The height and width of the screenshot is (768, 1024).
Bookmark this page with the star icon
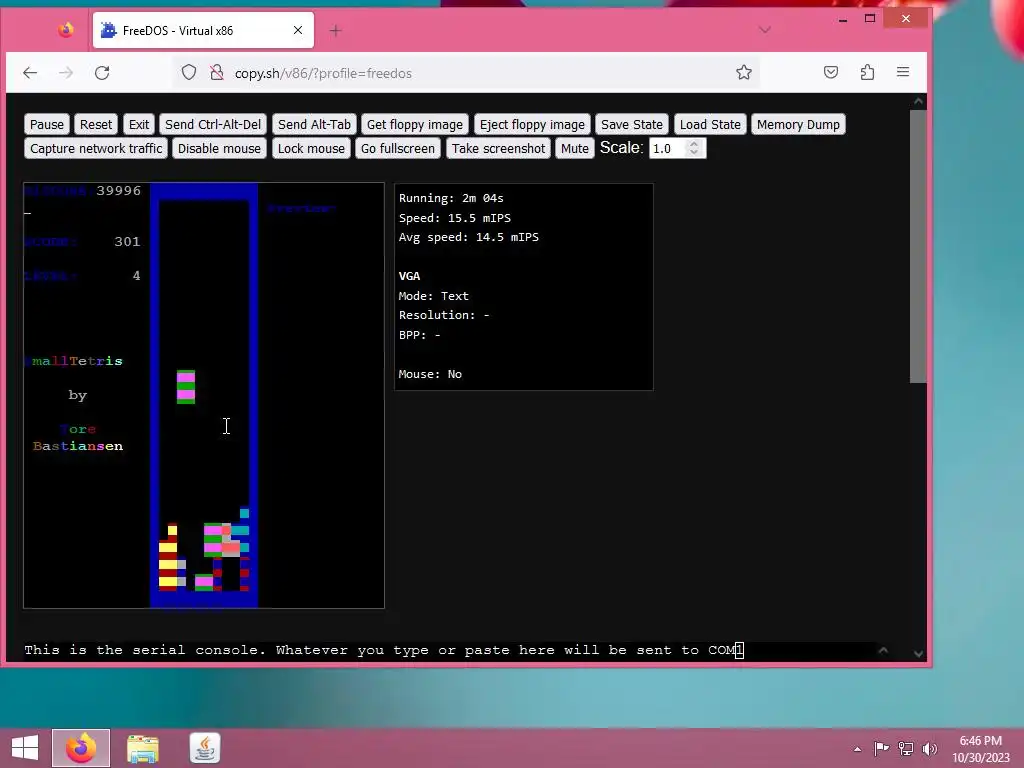[x=744, y=72]
